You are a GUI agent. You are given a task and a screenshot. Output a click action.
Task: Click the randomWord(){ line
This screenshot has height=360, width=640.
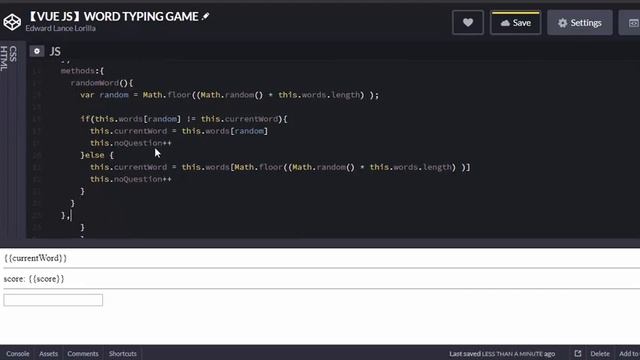[x=102, y=83]
